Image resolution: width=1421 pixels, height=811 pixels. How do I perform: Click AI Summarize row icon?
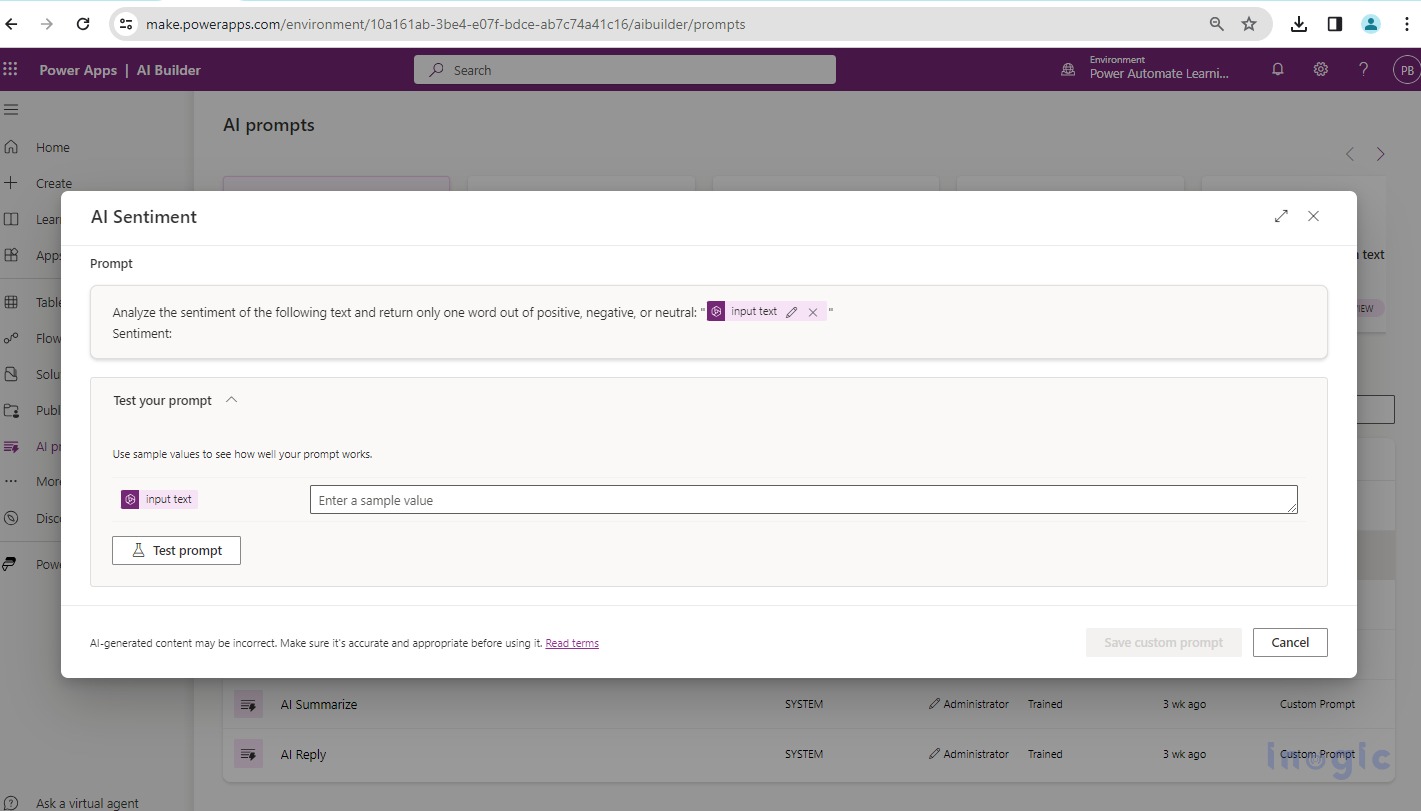[x=248, y=704]
